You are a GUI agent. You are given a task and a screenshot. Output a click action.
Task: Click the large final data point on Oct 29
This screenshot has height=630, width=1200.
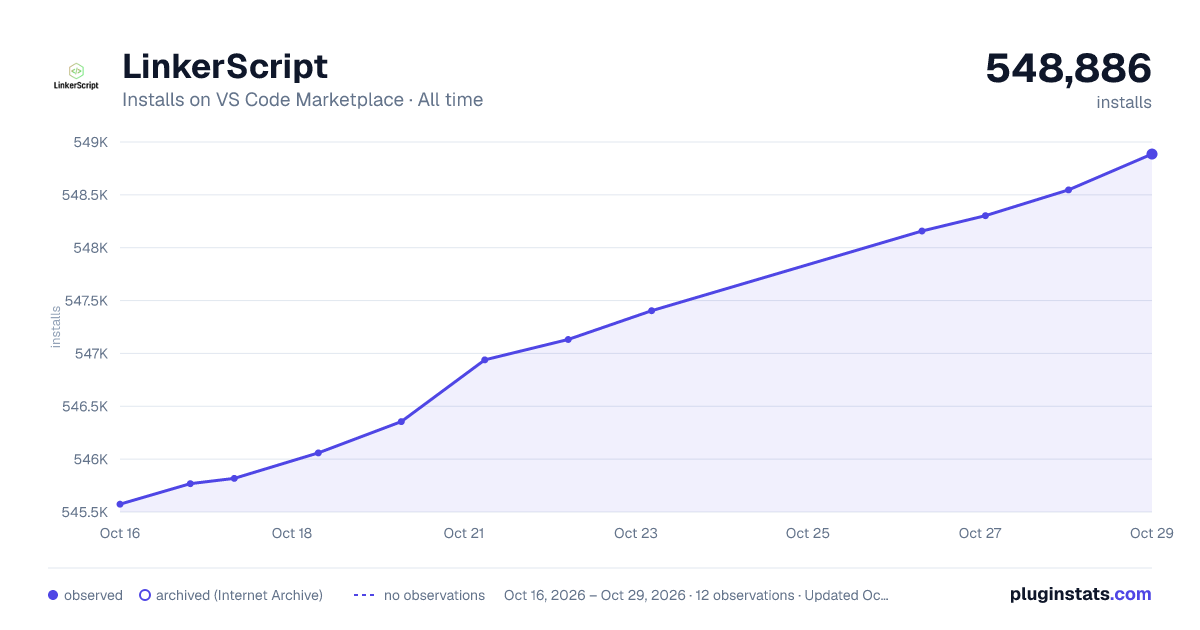pos(1152,154)
